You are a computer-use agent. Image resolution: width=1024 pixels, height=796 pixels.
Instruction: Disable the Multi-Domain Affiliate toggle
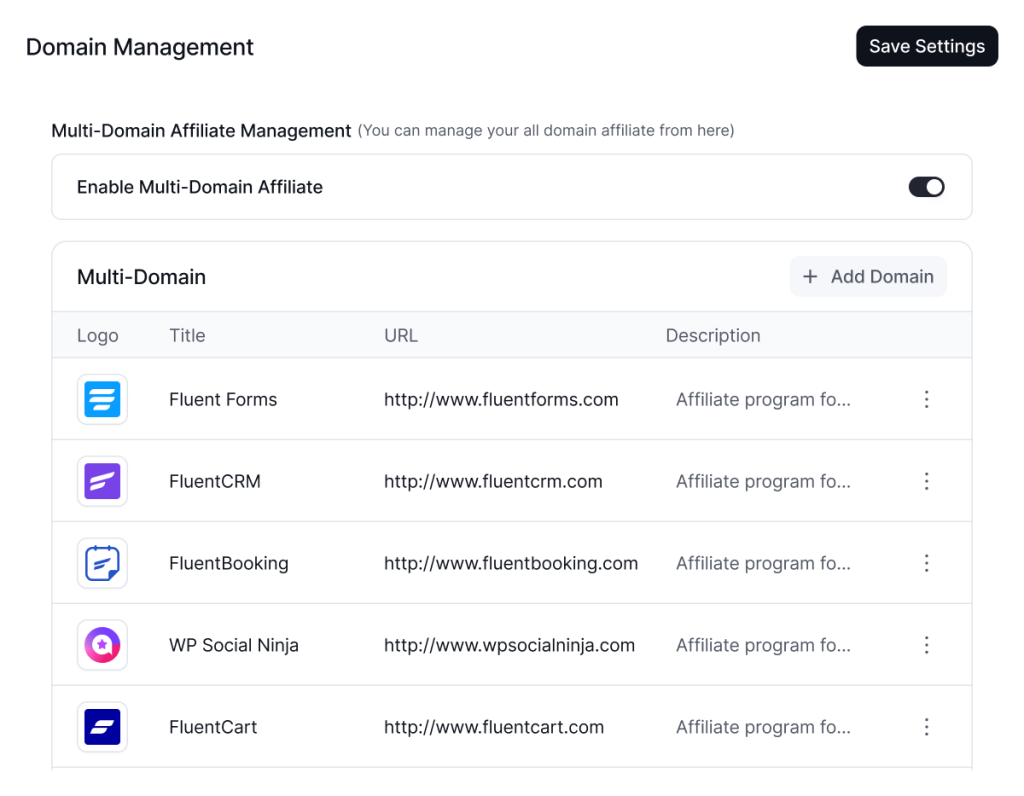click(926, 187)
